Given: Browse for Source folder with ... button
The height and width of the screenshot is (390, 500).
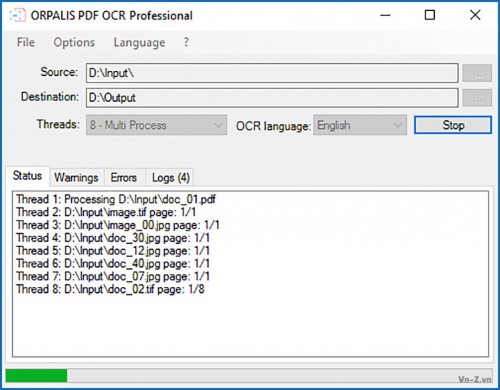Looking at the screenshot, I should click(x=477, y=73).
